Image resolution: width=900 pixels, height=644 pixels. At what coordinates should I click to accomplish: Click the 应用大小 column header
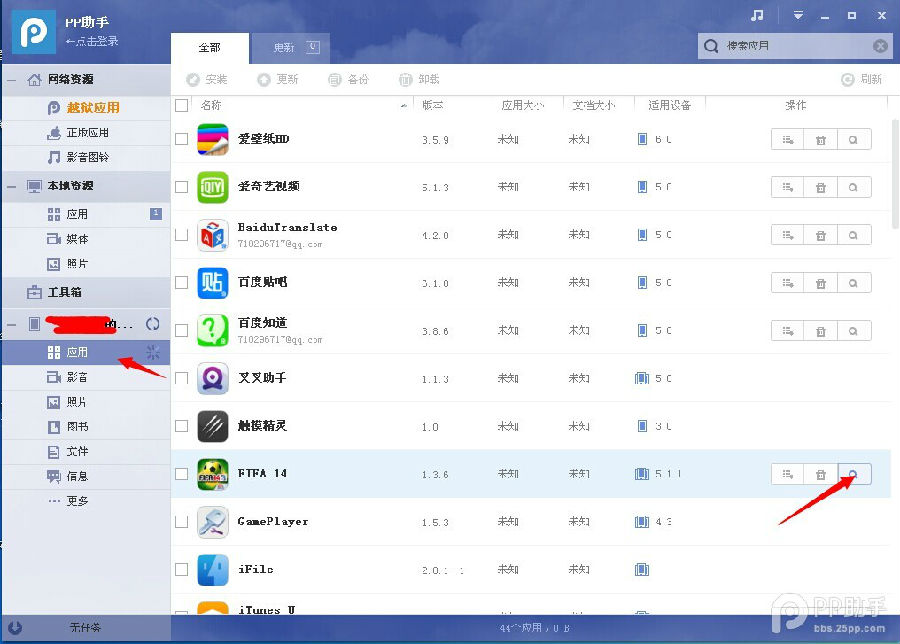click(522, 105)
